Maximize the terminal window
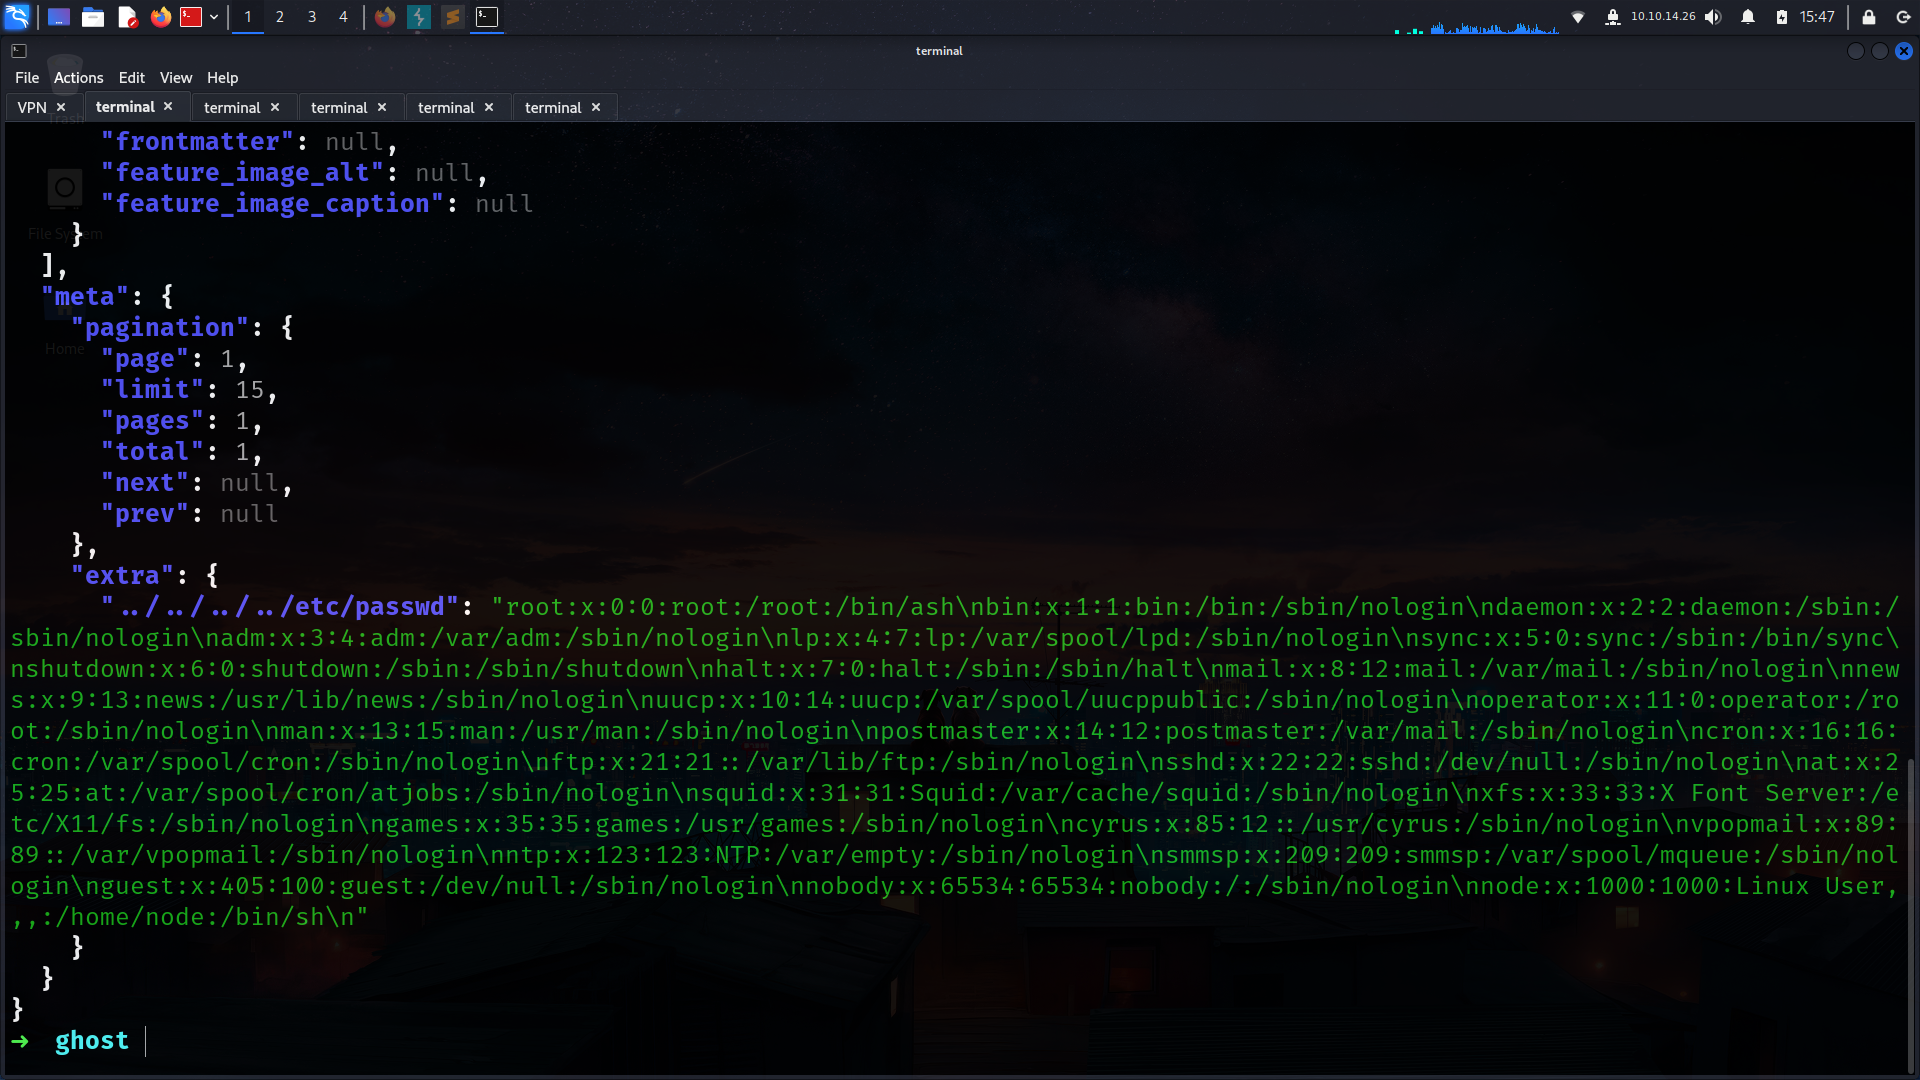The image size is (1920, 1080). coord(1880,51)
